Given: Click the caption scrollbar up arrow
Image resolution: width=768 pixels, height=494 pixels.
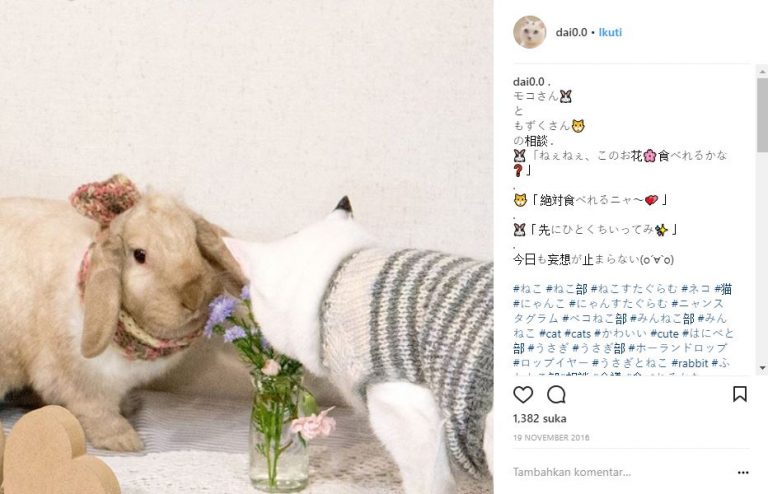Looking at the screenshot, I should point(762,71).
